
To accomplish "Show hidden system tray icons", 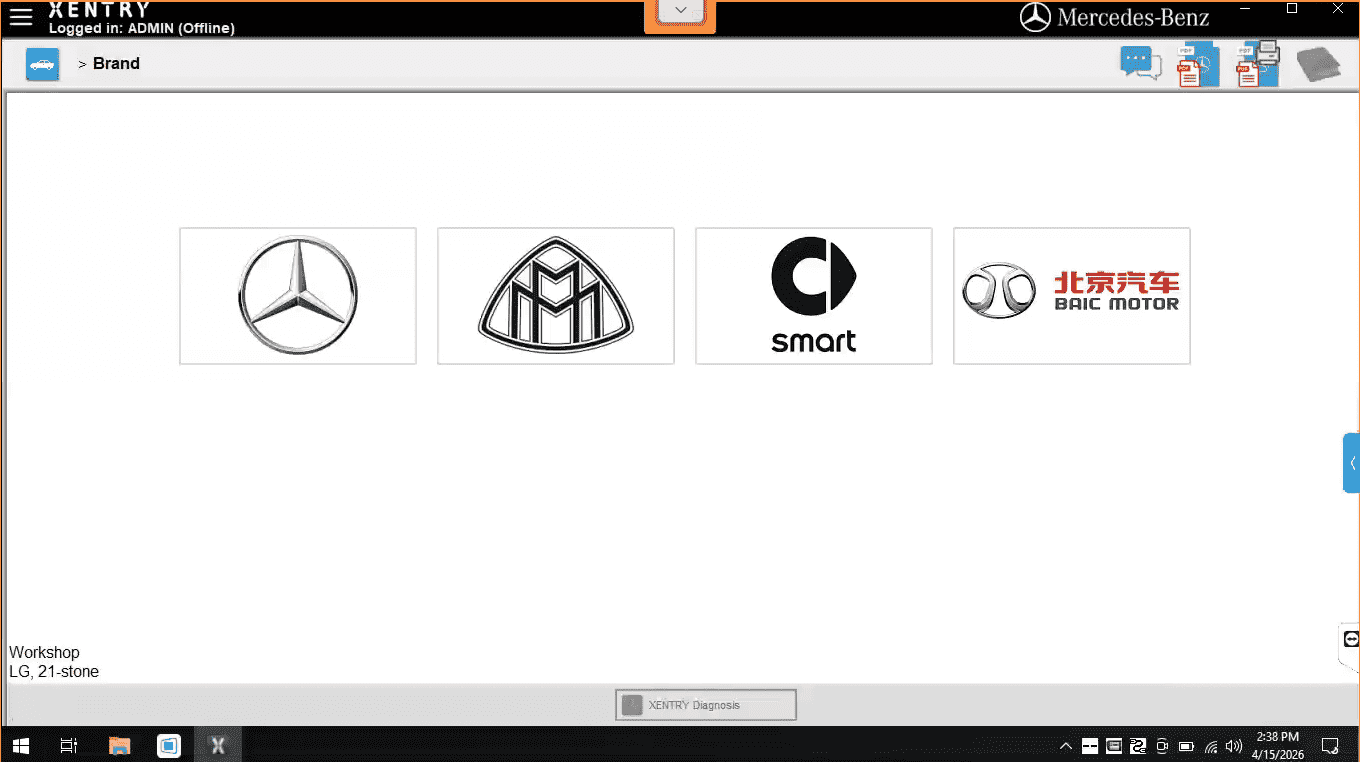I will [1066, 746].
